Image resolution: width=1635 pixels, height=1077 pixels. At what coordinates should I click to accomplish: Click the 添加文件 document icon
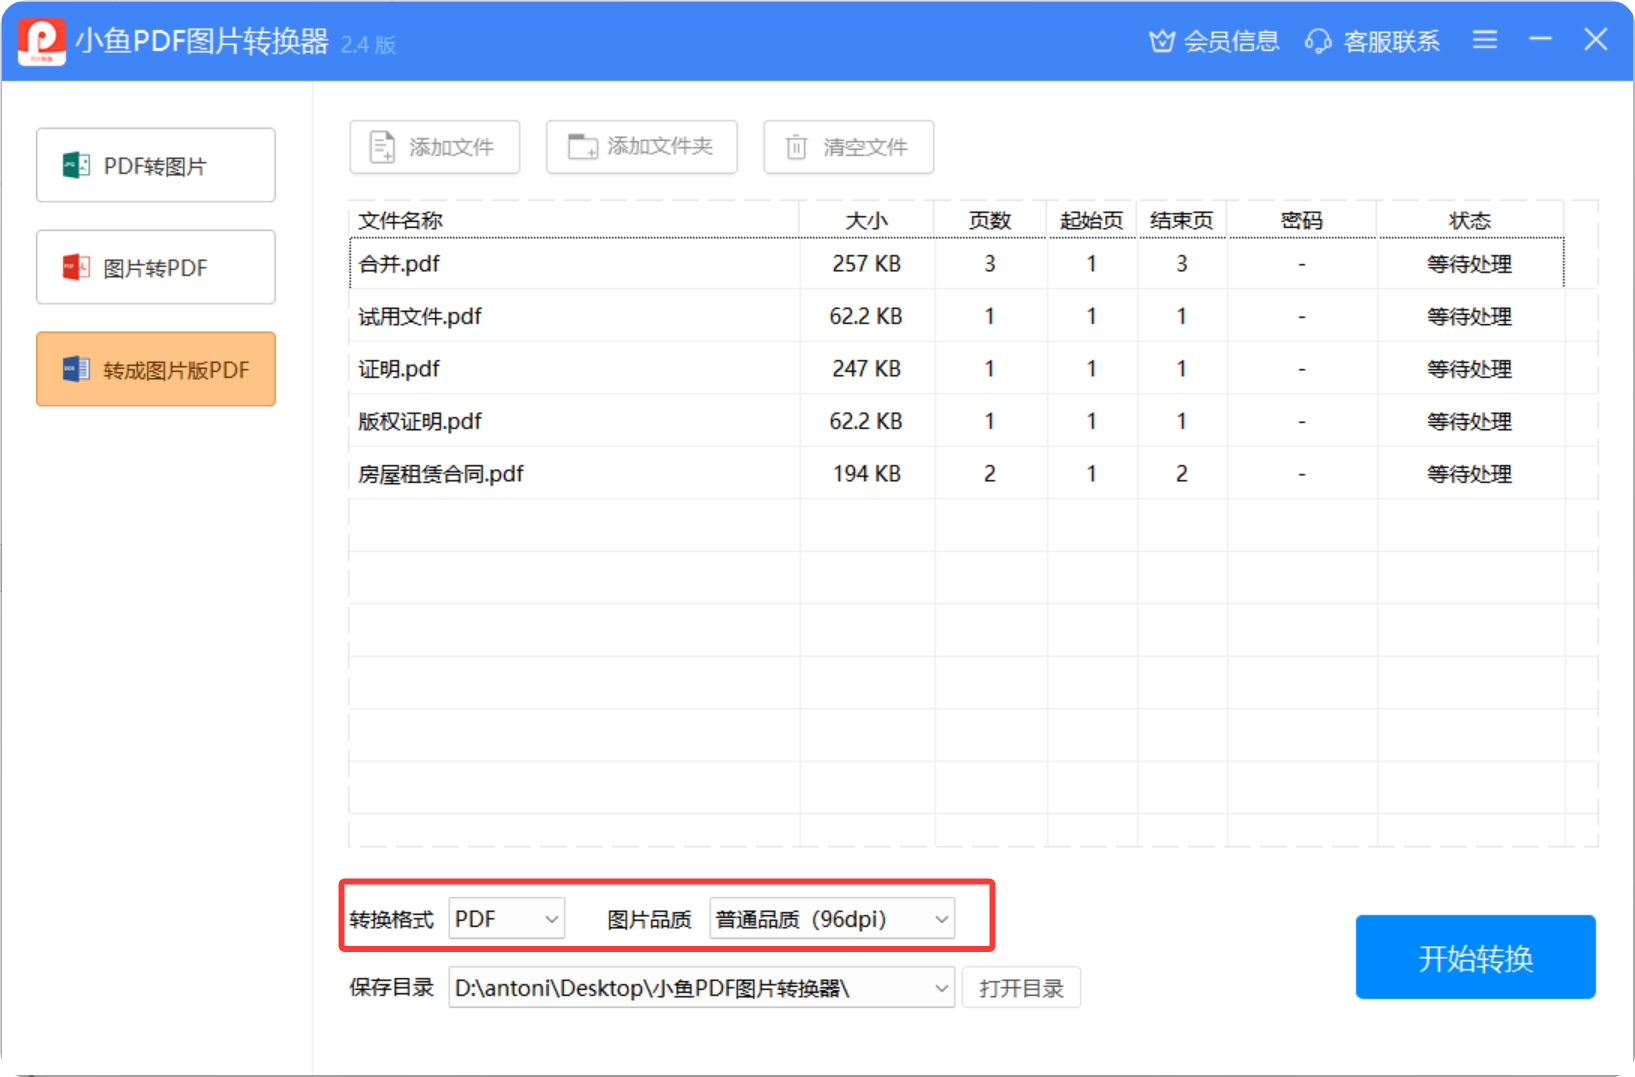click(x=382, y=147)
